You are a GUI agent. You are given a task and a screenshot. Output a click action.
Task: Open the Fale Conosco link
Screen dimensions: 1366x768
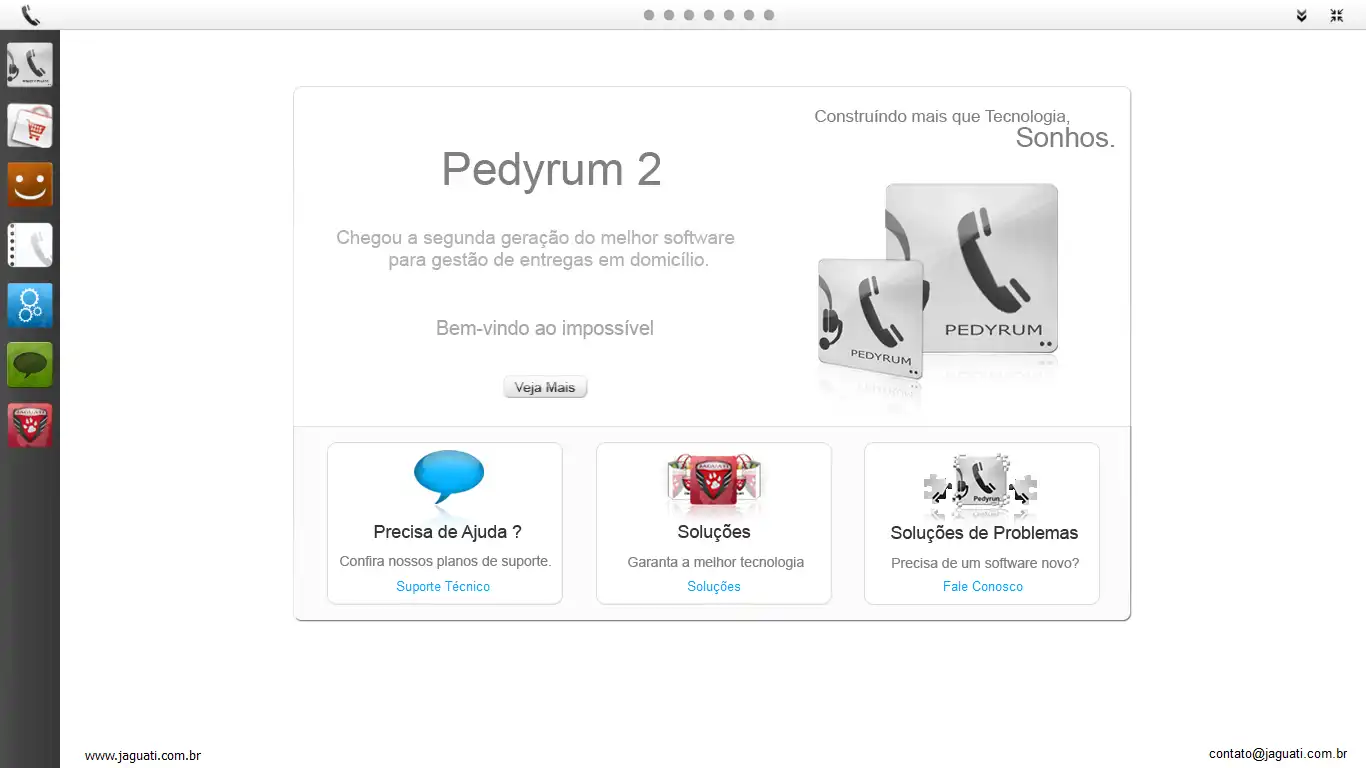click(983, 587)
